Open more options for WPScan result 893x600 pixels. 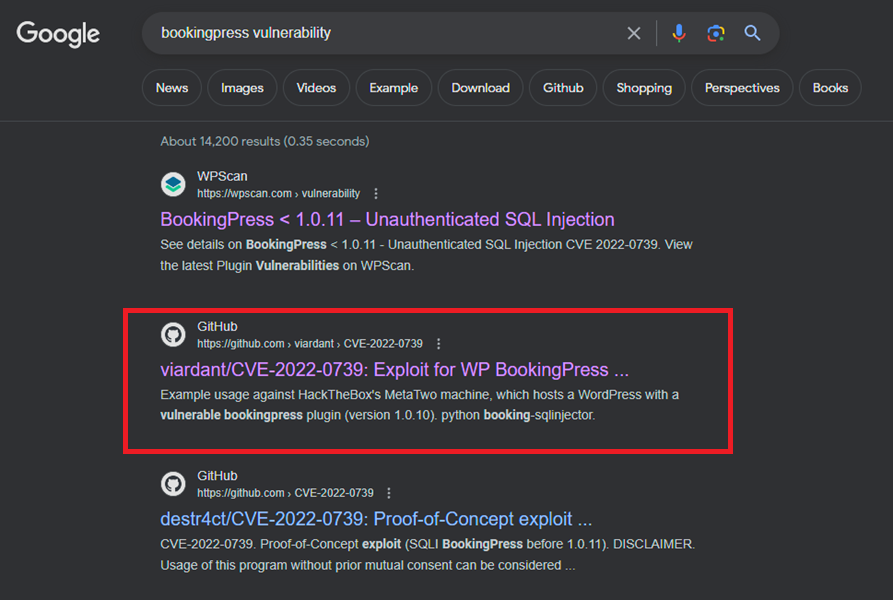[x=376, y=194]
